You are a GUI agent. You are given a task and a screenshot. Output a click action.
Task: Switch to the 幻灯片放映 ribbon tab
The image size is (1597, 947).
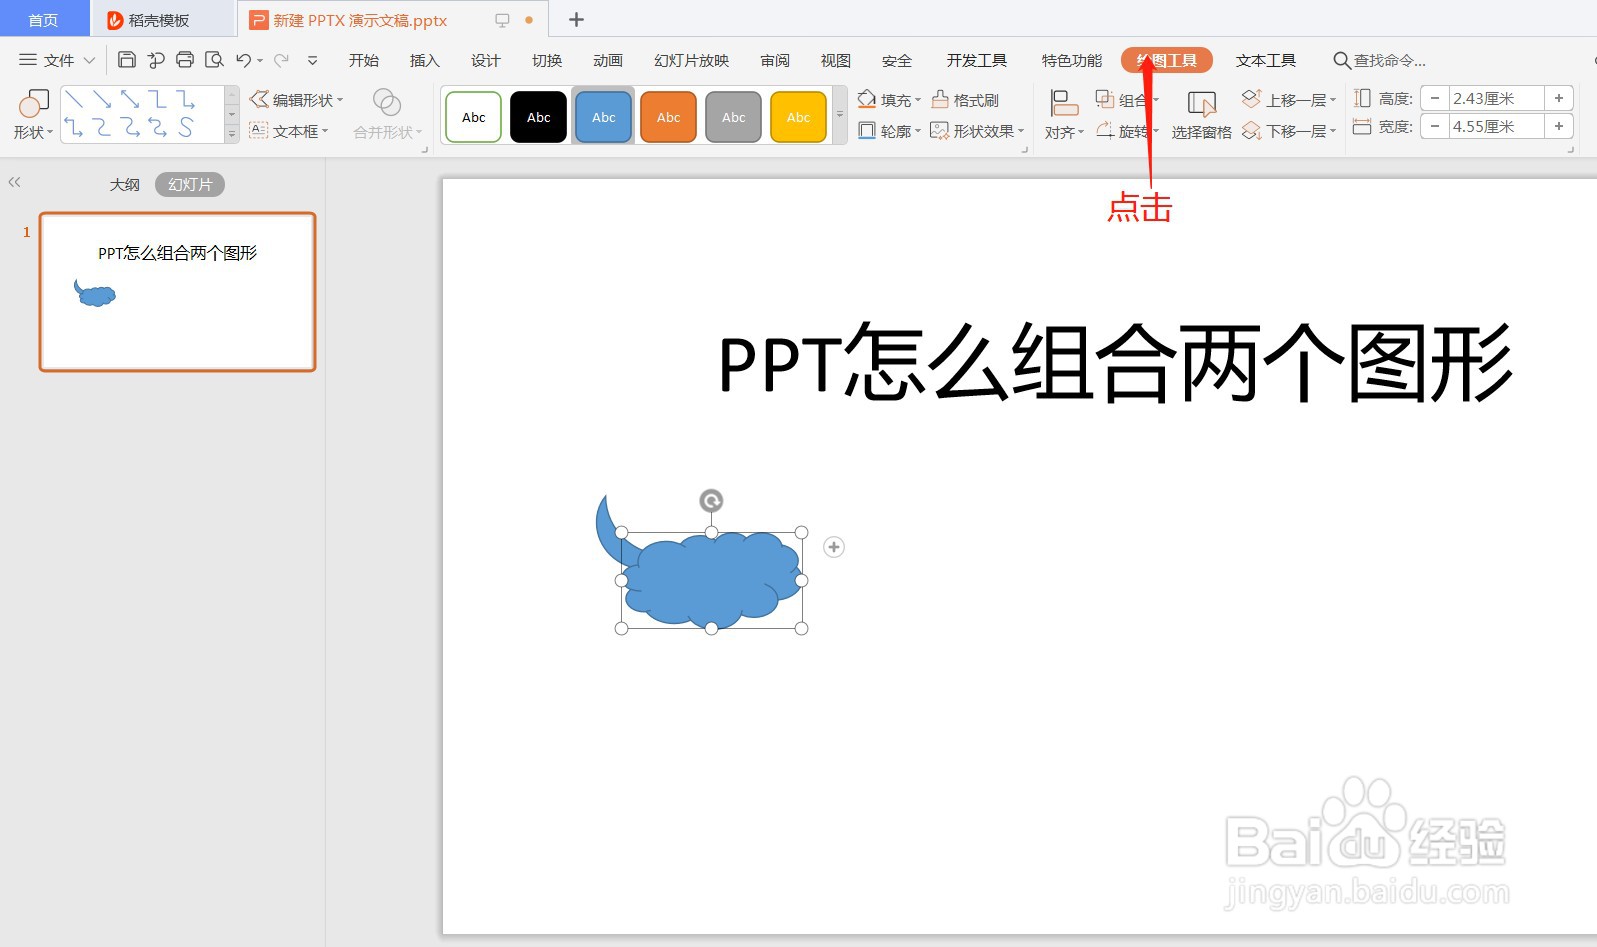coord(692,60)
